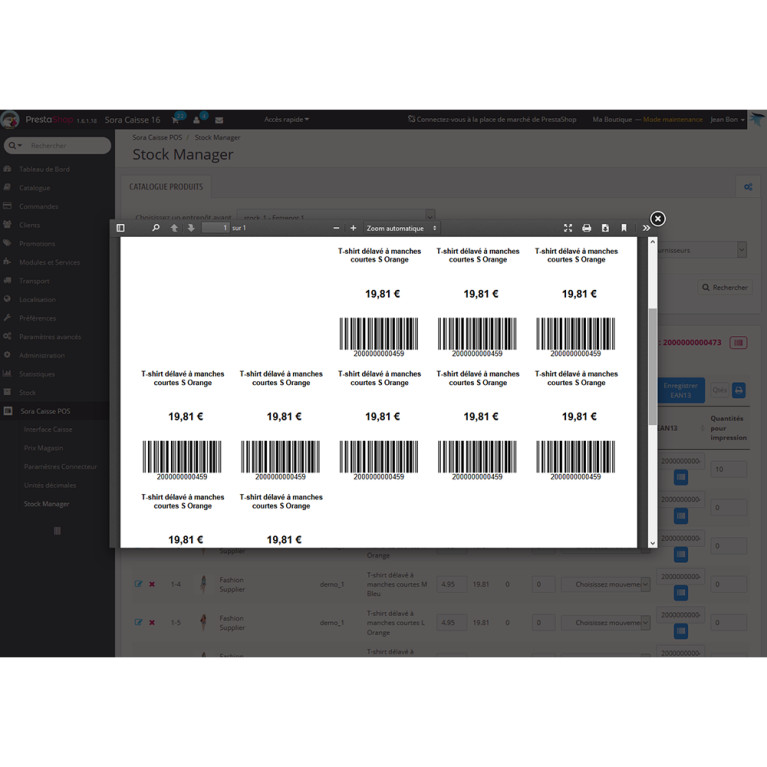The width and height of the screenshot is (767, 767).
Task: Click the Ma Boutique link
Action: coord(611,119)
